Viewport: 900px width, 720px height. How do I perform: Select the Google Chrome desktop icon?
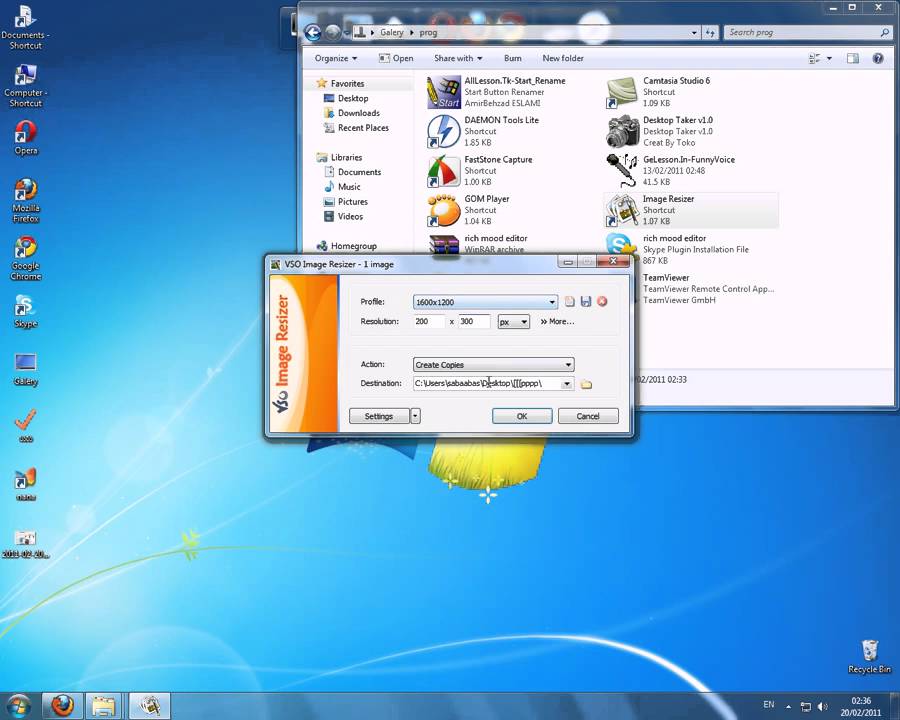tap(26, 258)
